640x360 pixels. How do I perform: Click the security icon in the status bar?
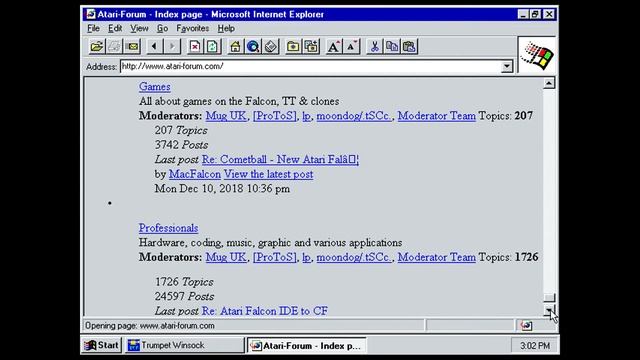pyautogui.click(x=526, y=325)
